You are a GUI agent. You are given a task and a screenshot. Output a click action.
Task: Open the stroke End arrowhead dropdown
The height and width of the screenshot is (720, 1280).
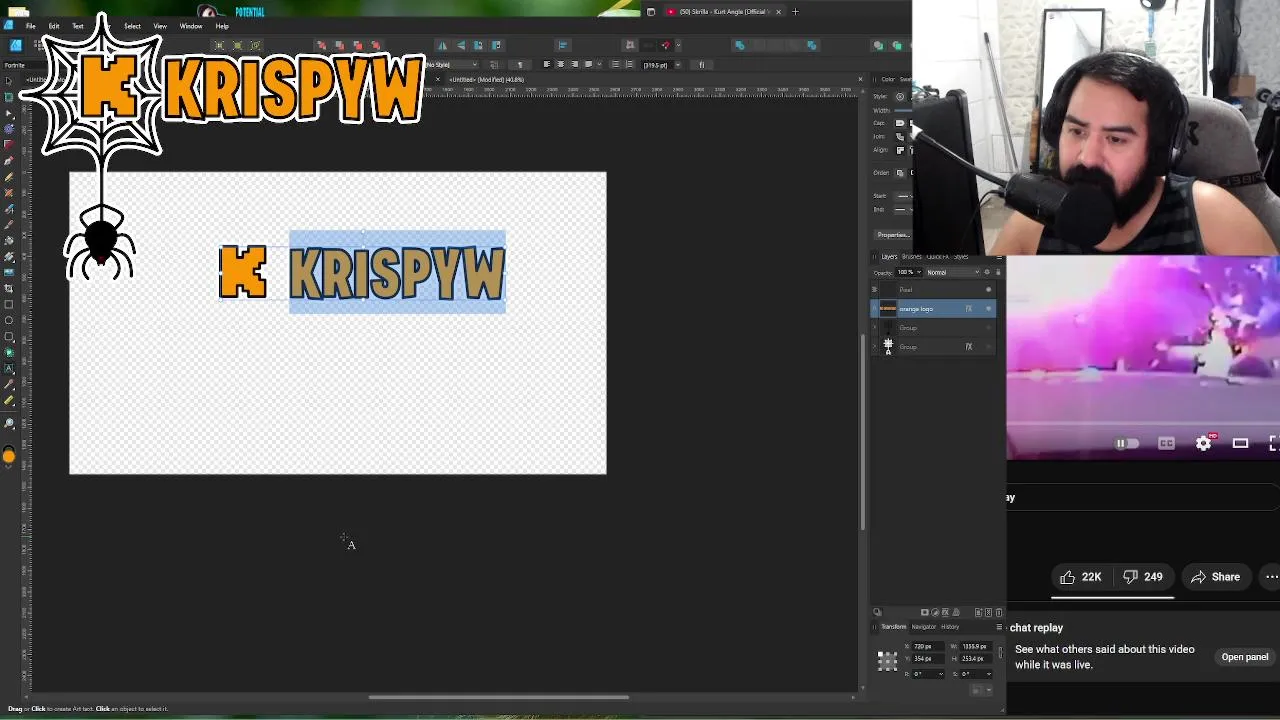pyautogui.click(x=904, y=209)
